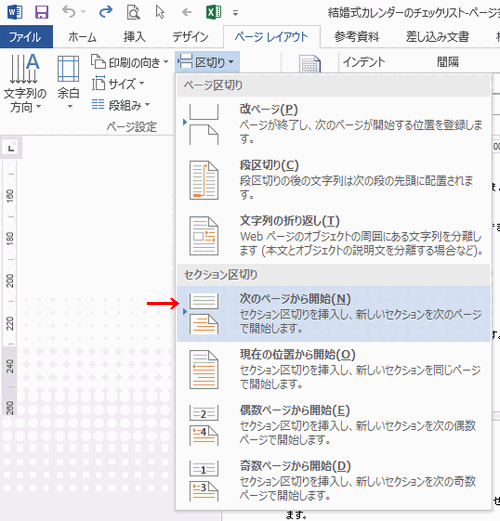Click the セクション区切り section header
This screenshot has width=500, height=521.
coord(334,275)
